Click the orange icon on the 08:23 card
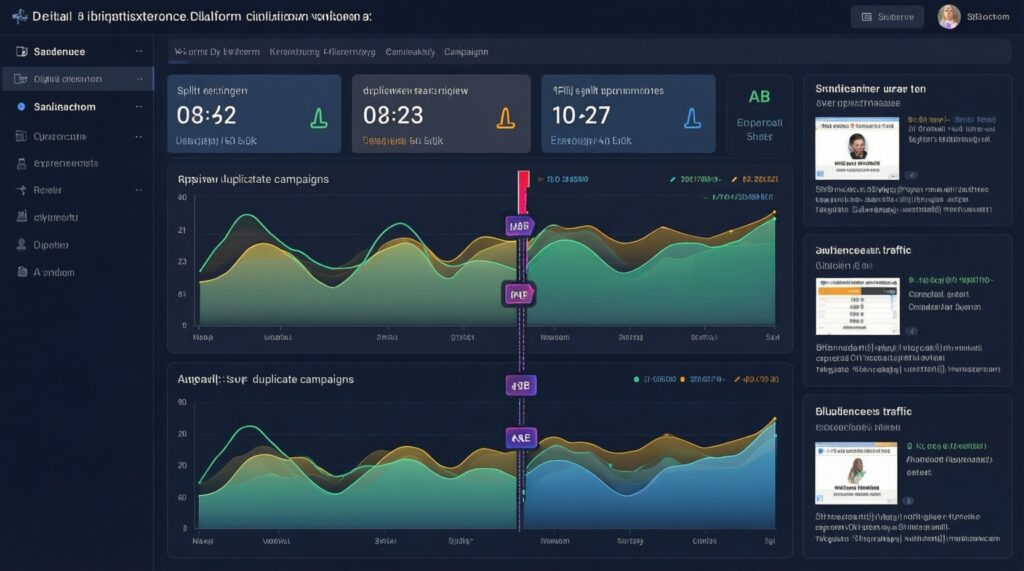This screenshot has width=1024, height=571. [x=505, y=119]
